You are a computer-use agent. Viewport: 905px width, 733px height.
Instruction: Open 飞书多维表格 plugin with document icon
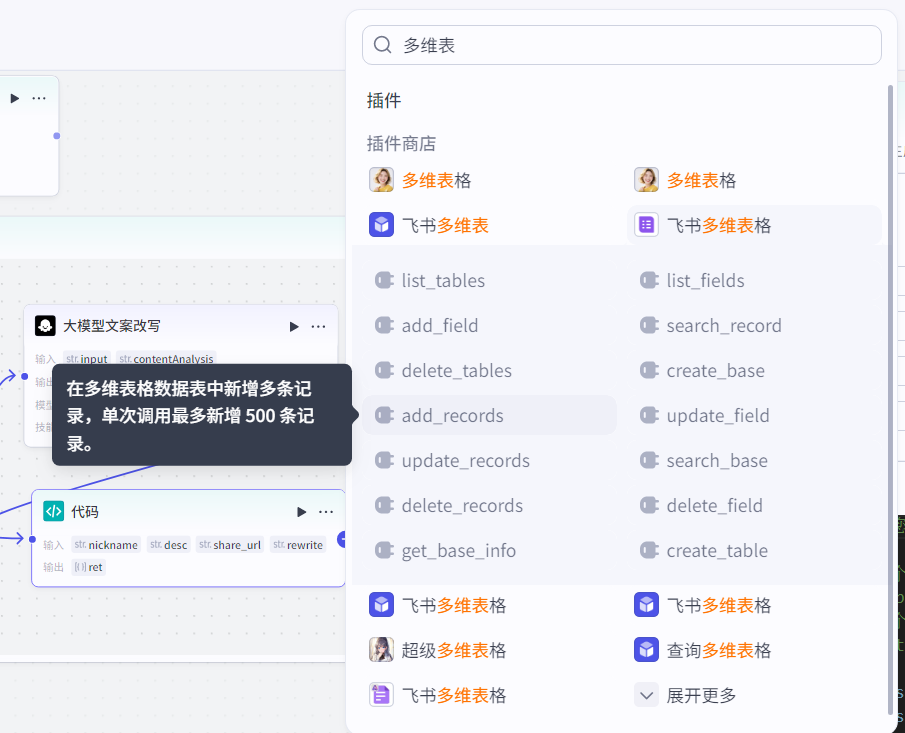[437, 695]
